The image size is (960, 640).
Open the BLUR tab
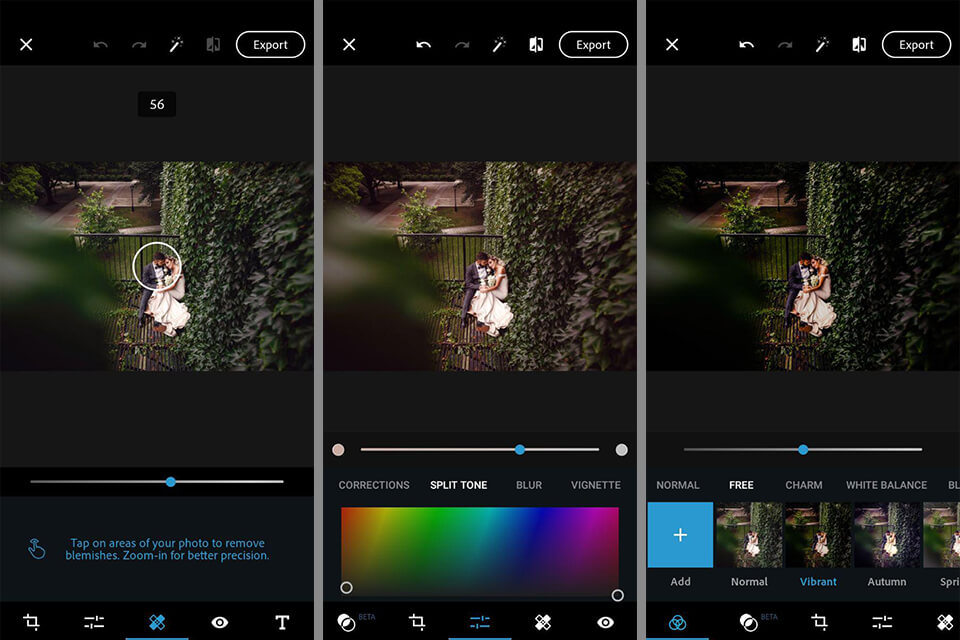[529, 485]
